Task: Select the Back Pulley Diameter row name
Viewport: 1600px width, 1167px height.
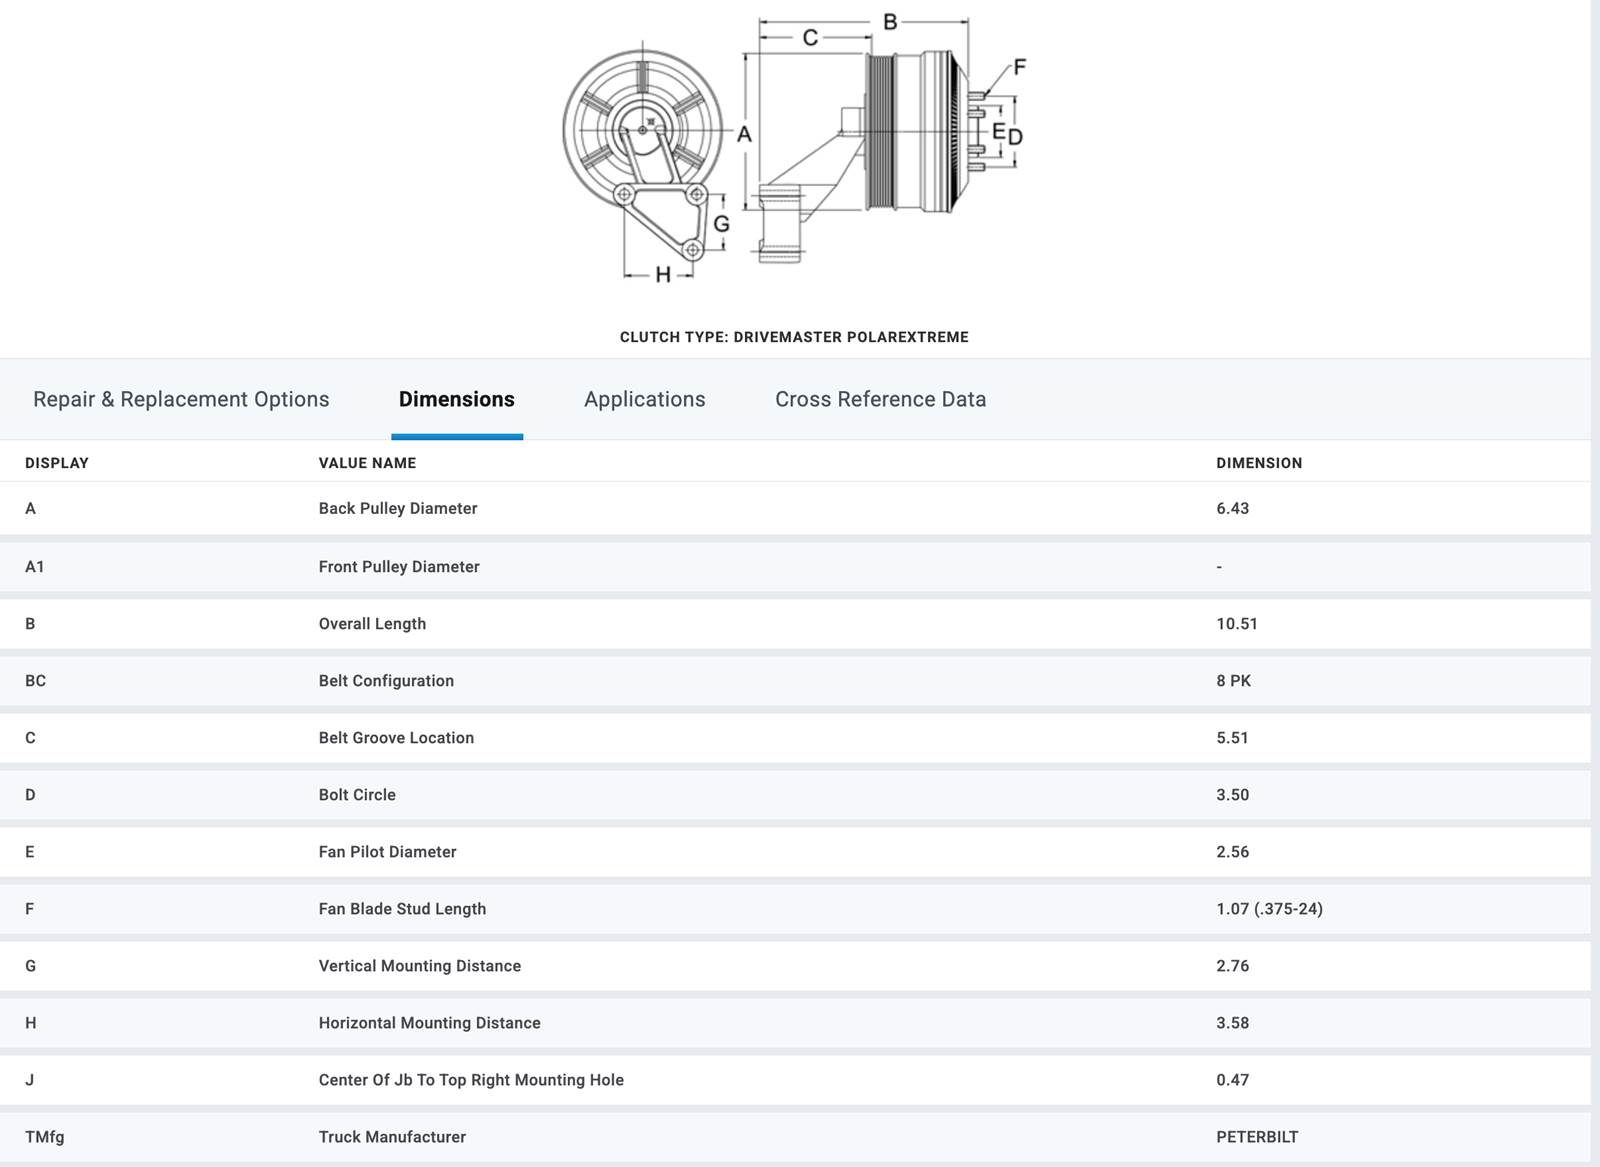Action: pos(397,508)
